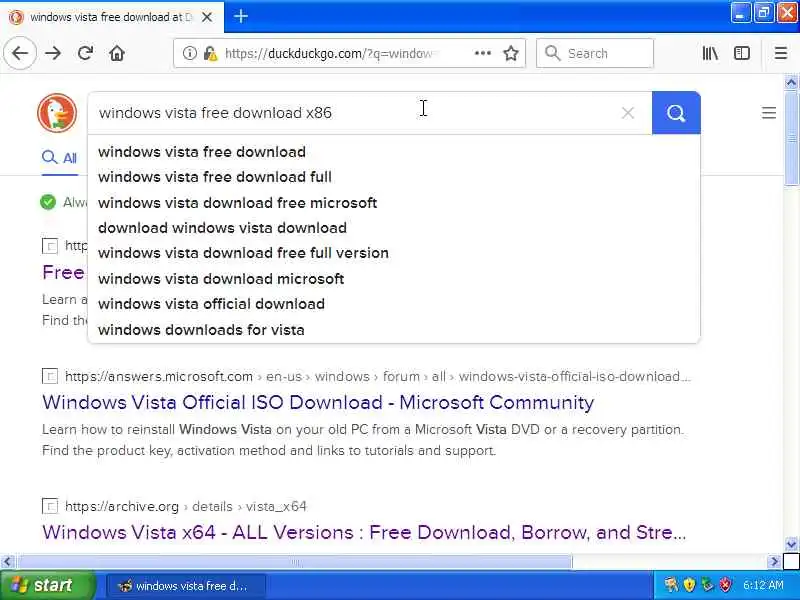This screenshot has height=600, width=800.
Task: Open page actions three-dots menu
Action: click(482, 53)
